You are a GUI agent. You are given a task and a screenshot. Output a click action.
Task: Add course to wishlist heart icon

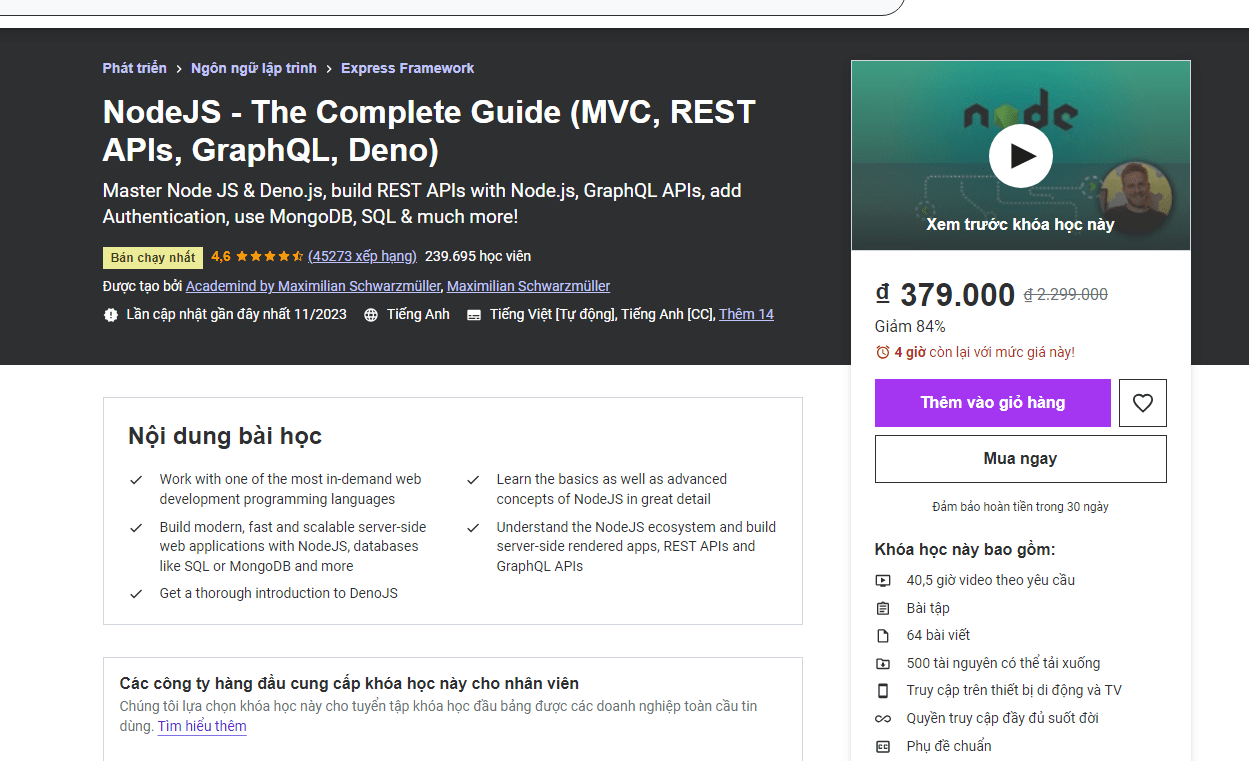pos(1142,403)
